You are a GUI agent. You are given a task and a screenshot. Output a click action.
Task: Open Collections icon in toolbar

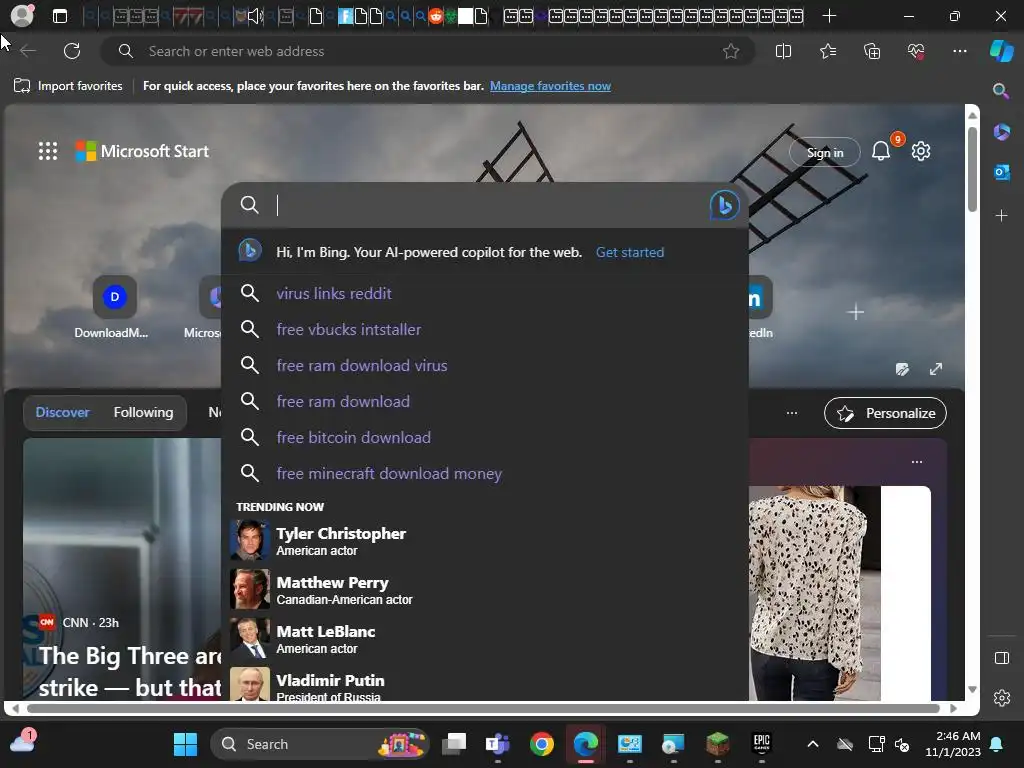872,51
